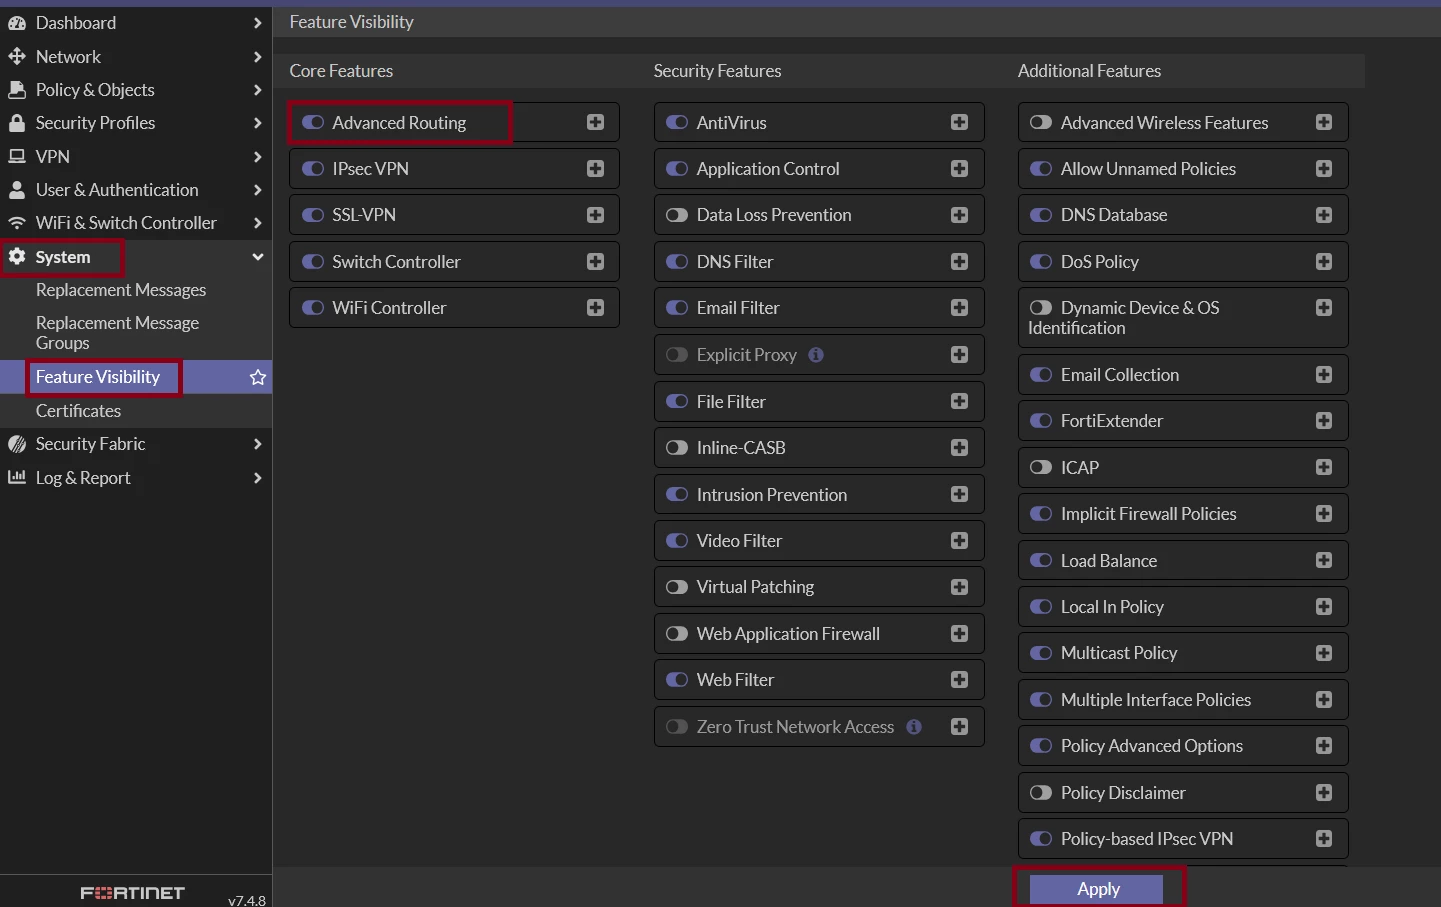
Task: Click the Log & Report chart icon
Action: [x=17, y=478]
